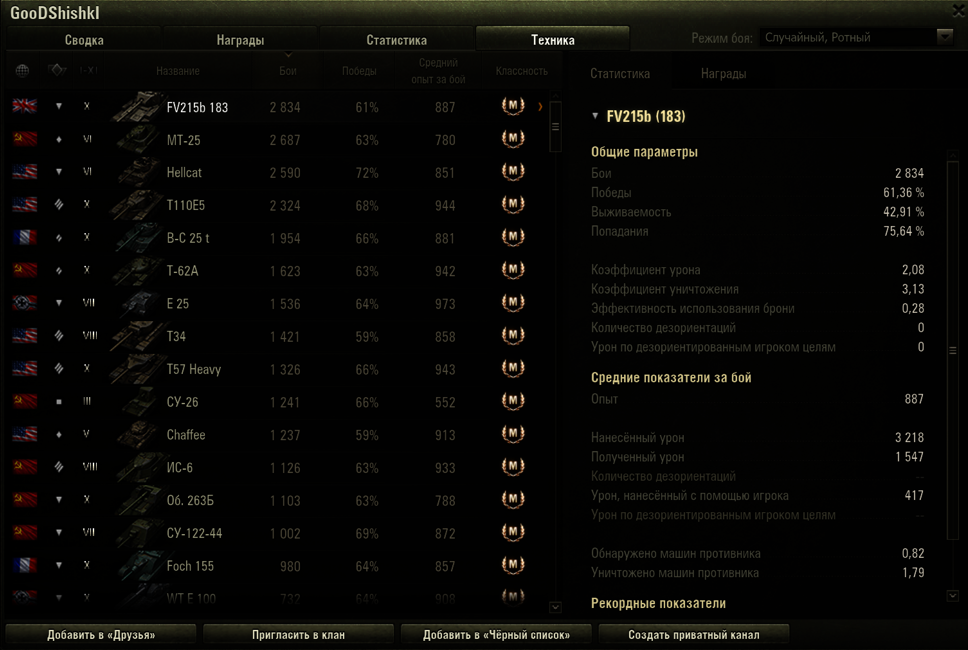Sort by Победы column header
Screen dimensions: 968x650
point(359,71)
